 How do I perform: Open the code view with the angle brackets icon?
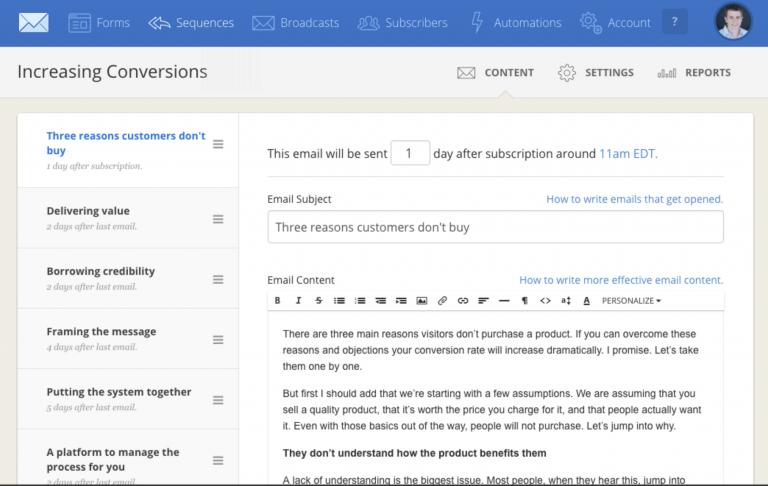coord(545,300)
